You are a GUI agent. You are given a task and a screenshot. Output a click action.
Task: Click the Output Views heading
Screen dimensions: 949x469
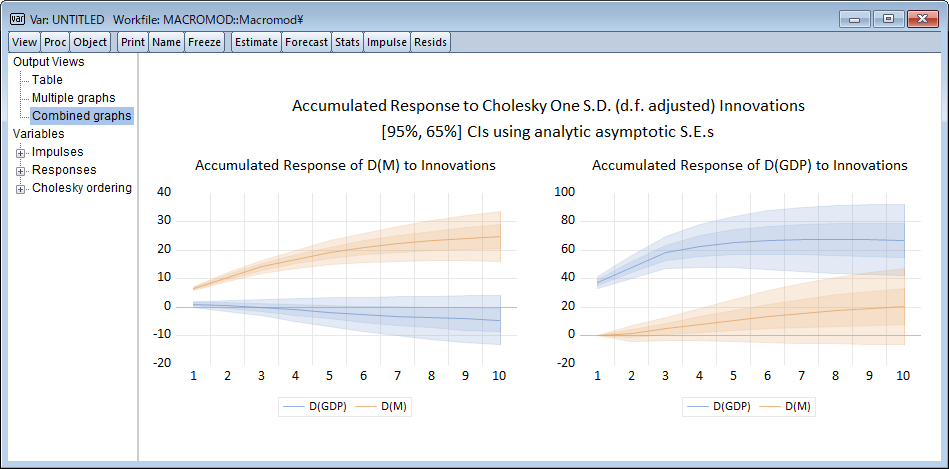[x=49, y=62]
